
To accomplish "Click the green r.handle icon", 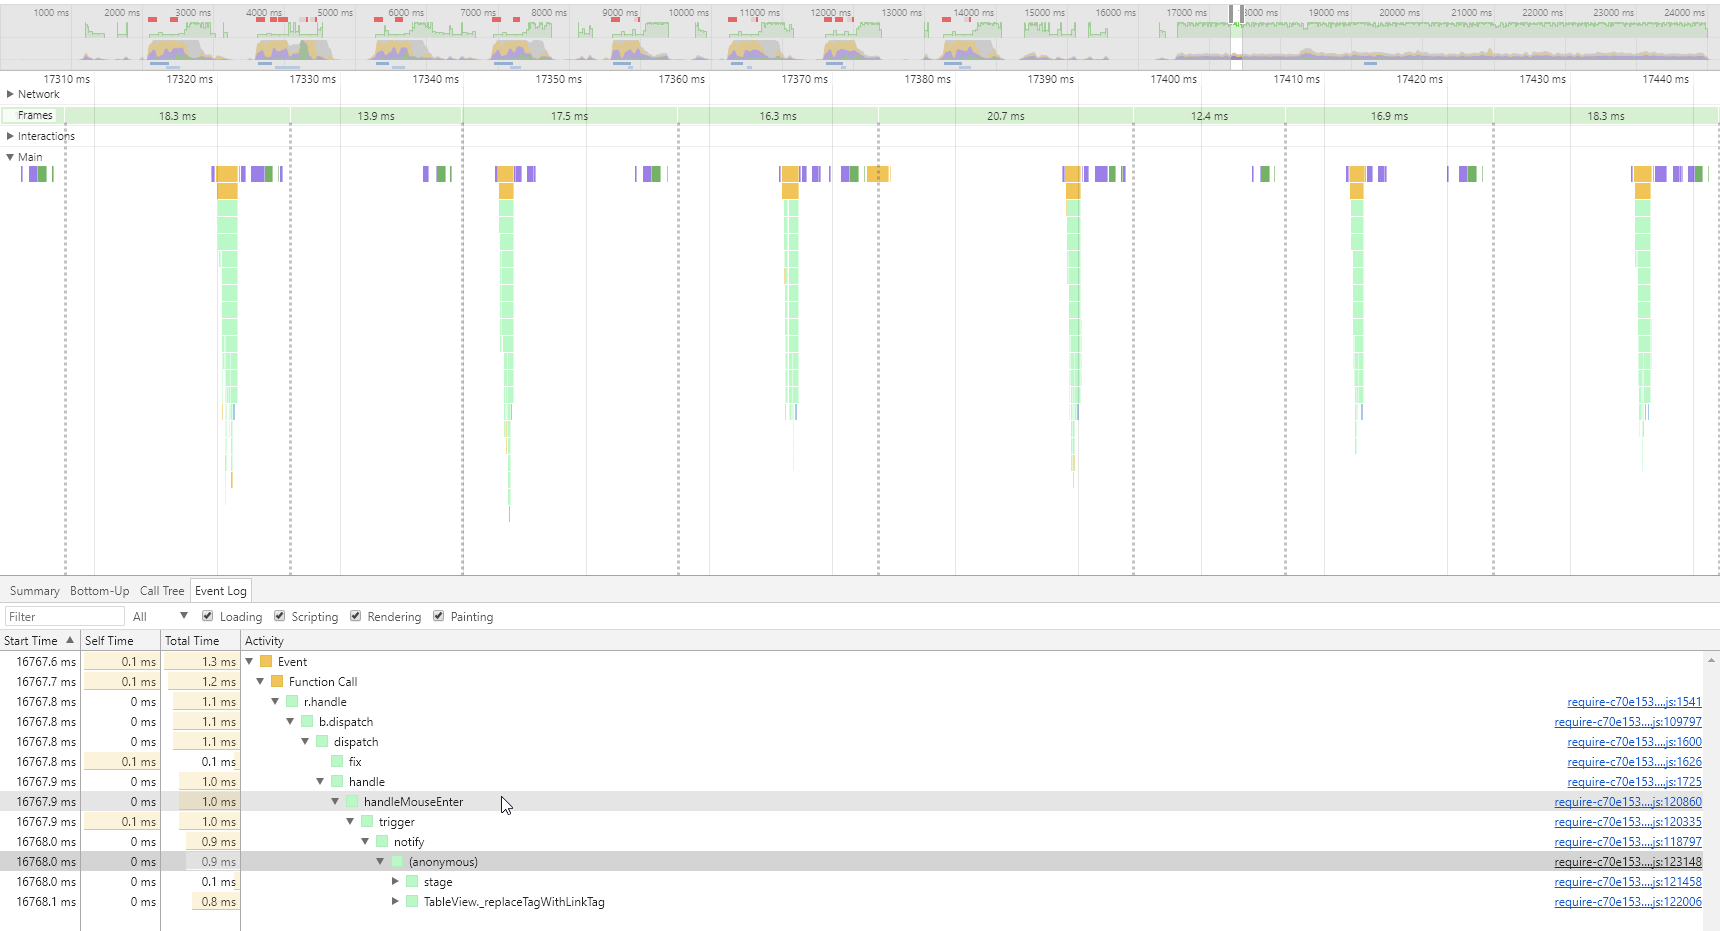I will pos(292,702).
